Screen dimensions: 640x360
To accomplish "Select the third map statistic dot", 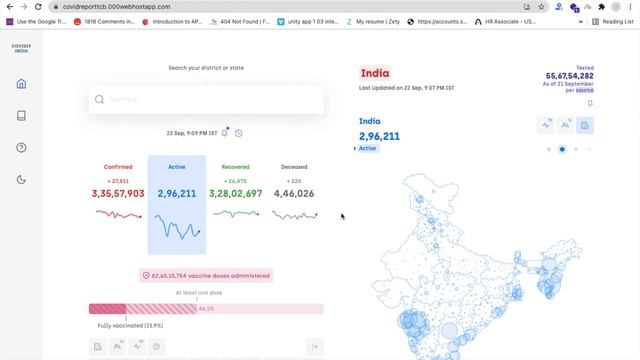I will [576, 149].
